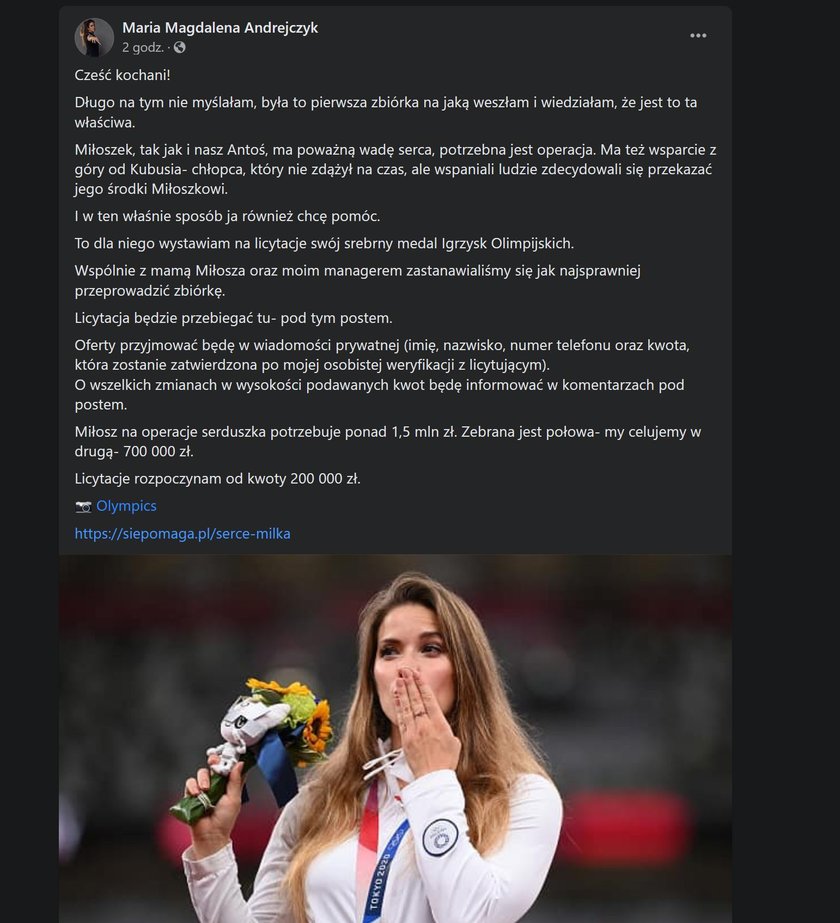Click the globe public-audience icon
The height and width of the screenshot is (923, 840).
(x=180, y=48)
